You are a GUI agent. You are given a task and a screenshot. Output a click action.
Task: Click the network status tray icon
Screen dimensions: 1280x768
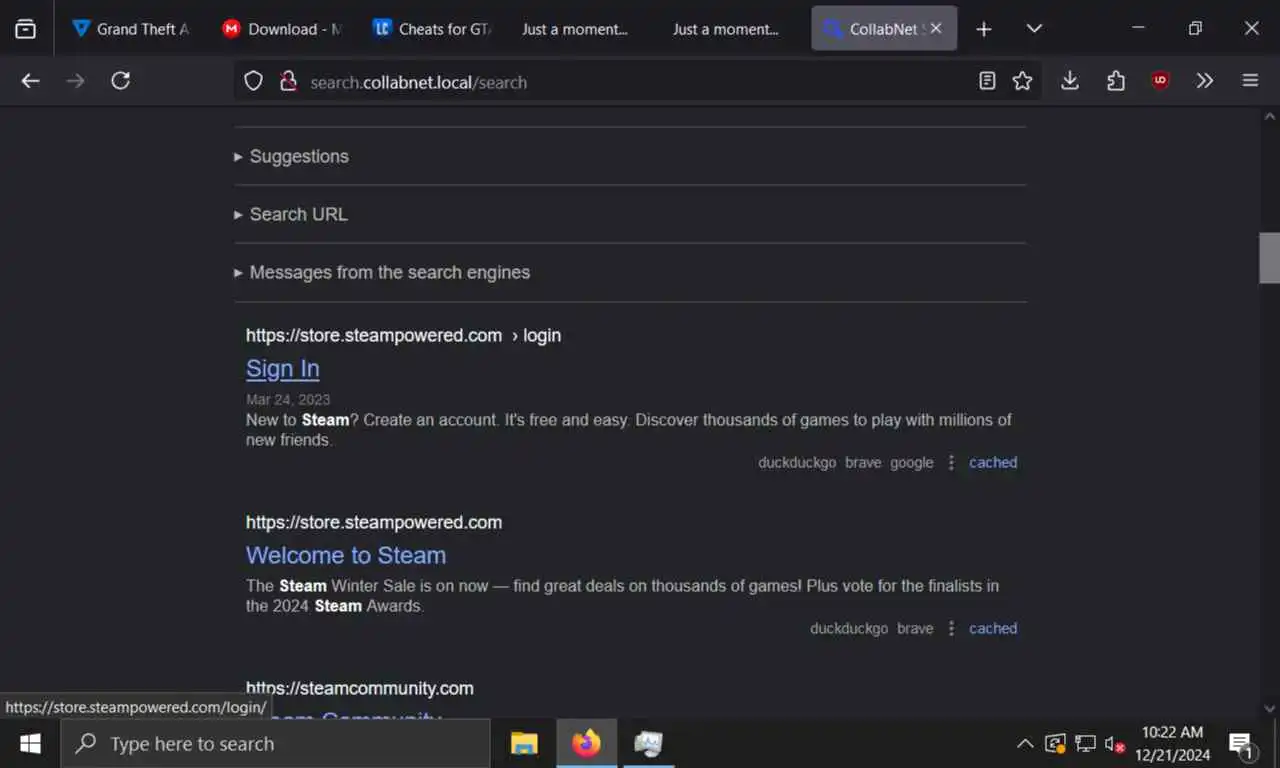tap(1085, 744)
